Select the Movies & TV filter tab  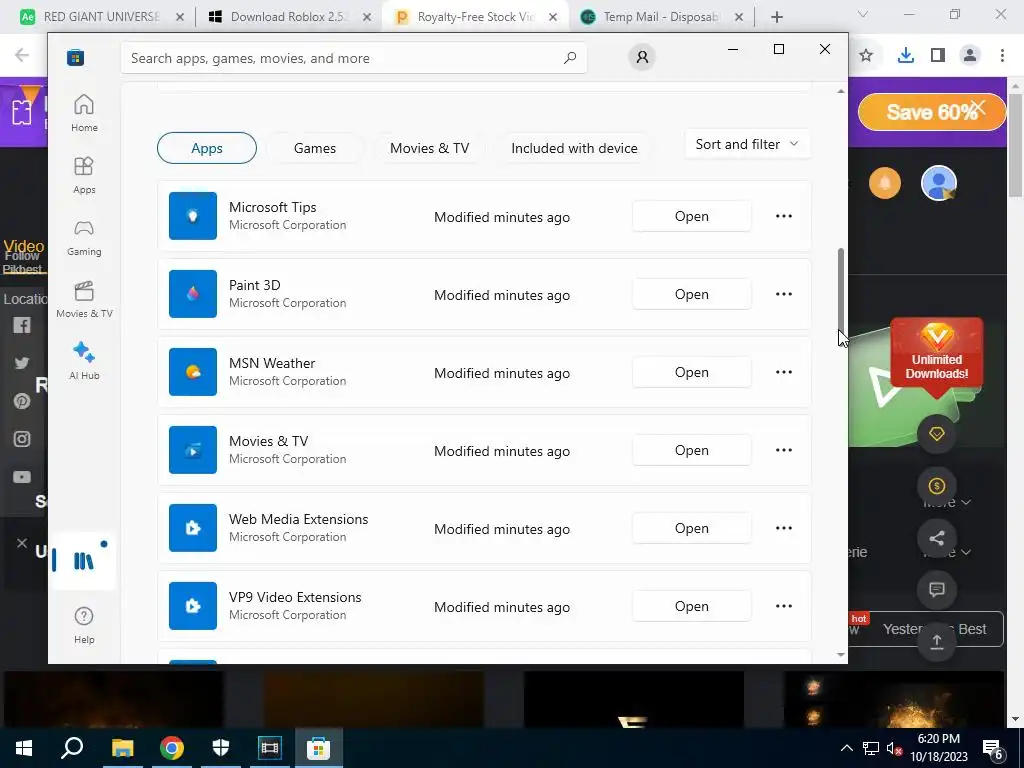(430, 148)
